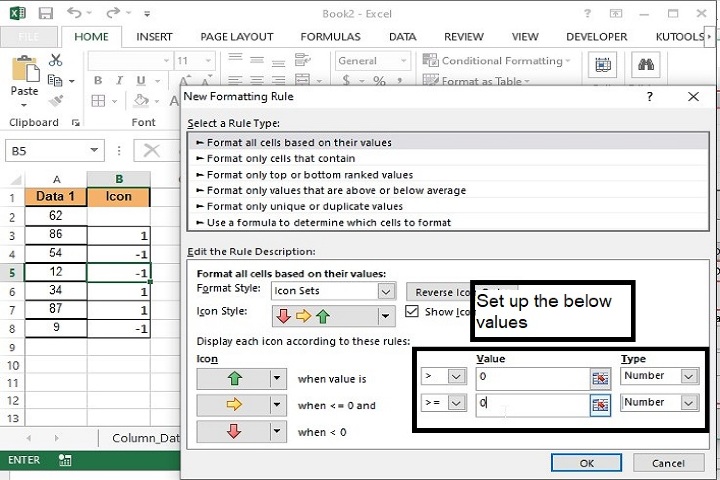Switch to the FILE tab
The image size is (720, 480).
click(x=28, y=37)
